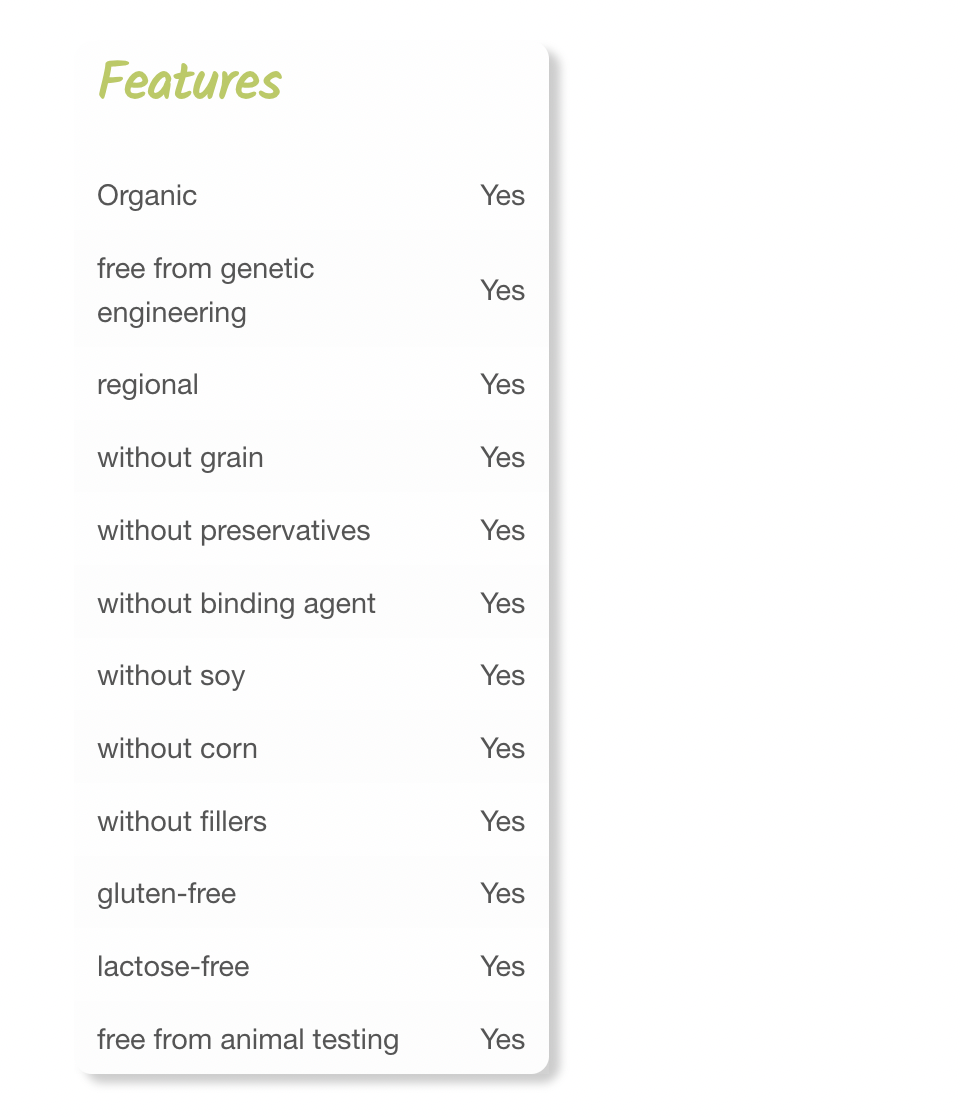Click the Features heading
Screen dimensions: 960x1118
pyautogui.click(x=190, y=81)
